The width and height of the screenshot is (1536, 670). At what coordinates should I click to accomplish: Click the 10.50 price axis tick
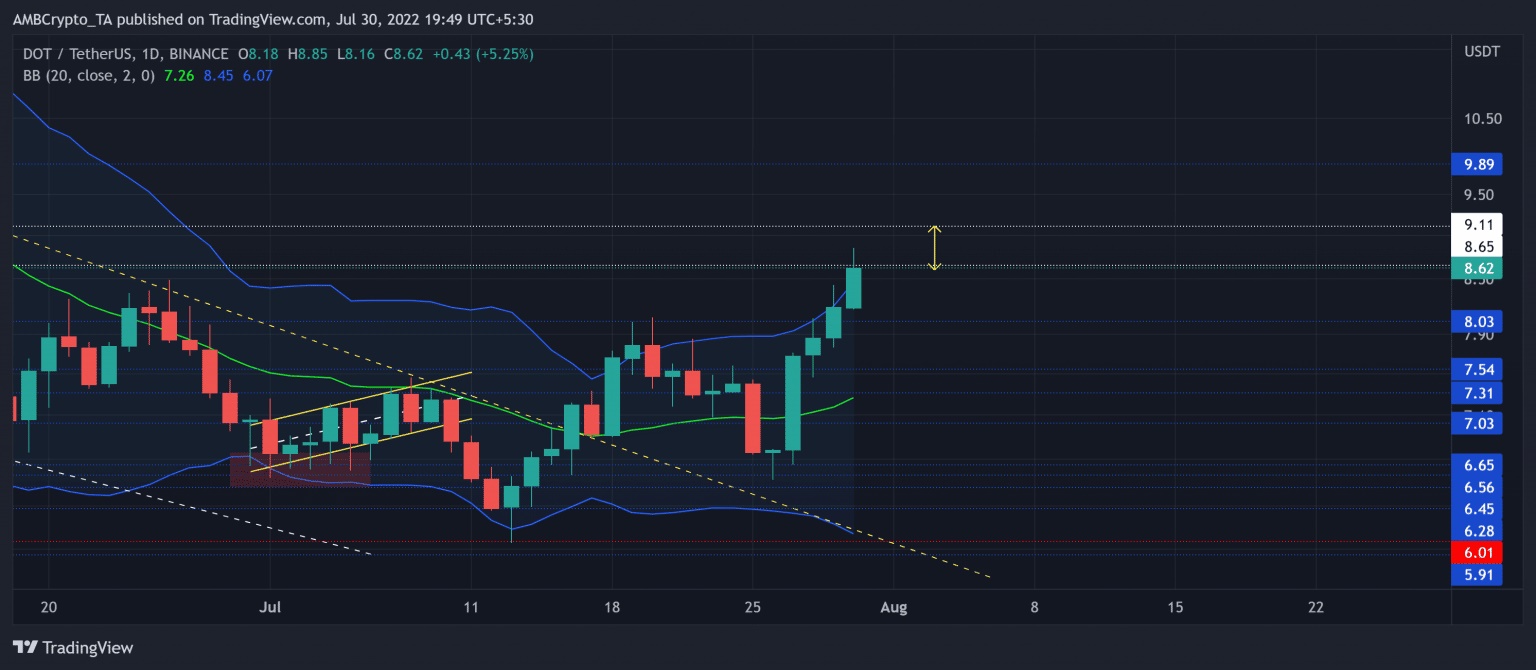[1481, 119]
